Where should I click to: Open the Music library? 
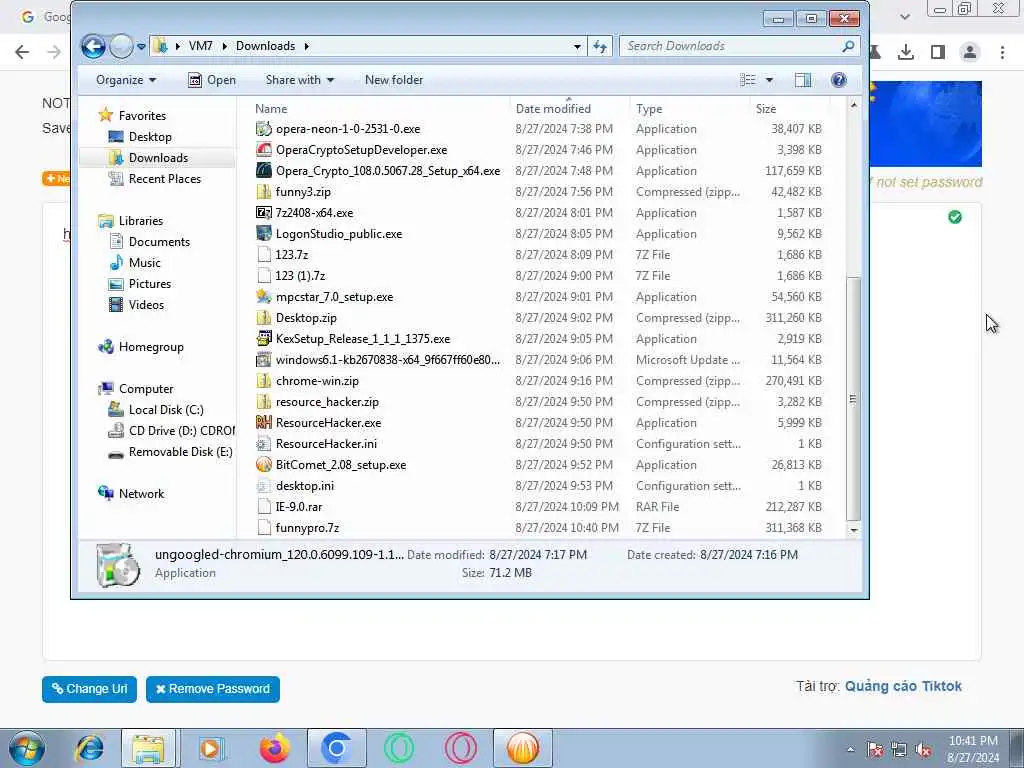point(144,263)
